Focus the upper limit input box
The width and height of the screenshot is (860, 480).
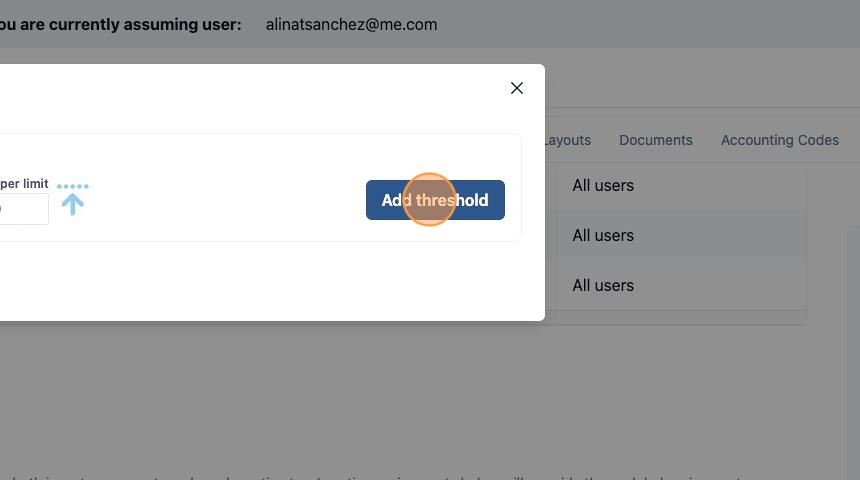click(x=23, y=209)
